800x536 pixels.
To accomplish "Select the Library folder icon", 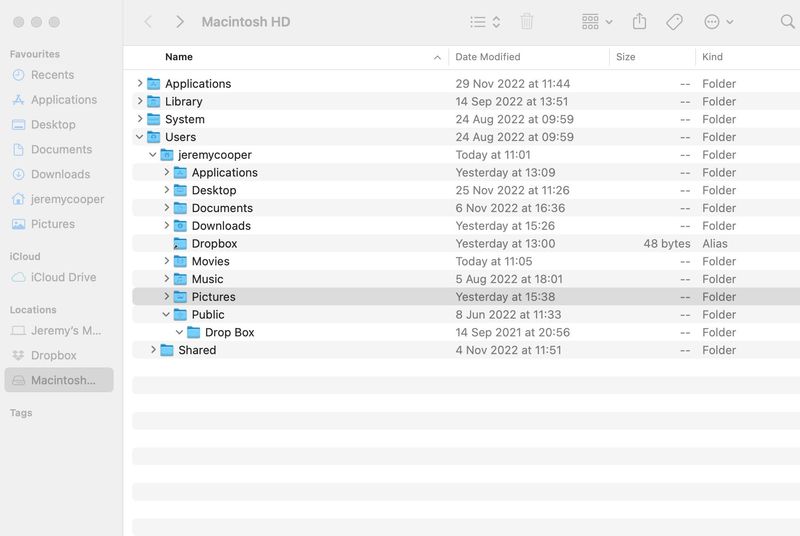I will pos(154,101).
